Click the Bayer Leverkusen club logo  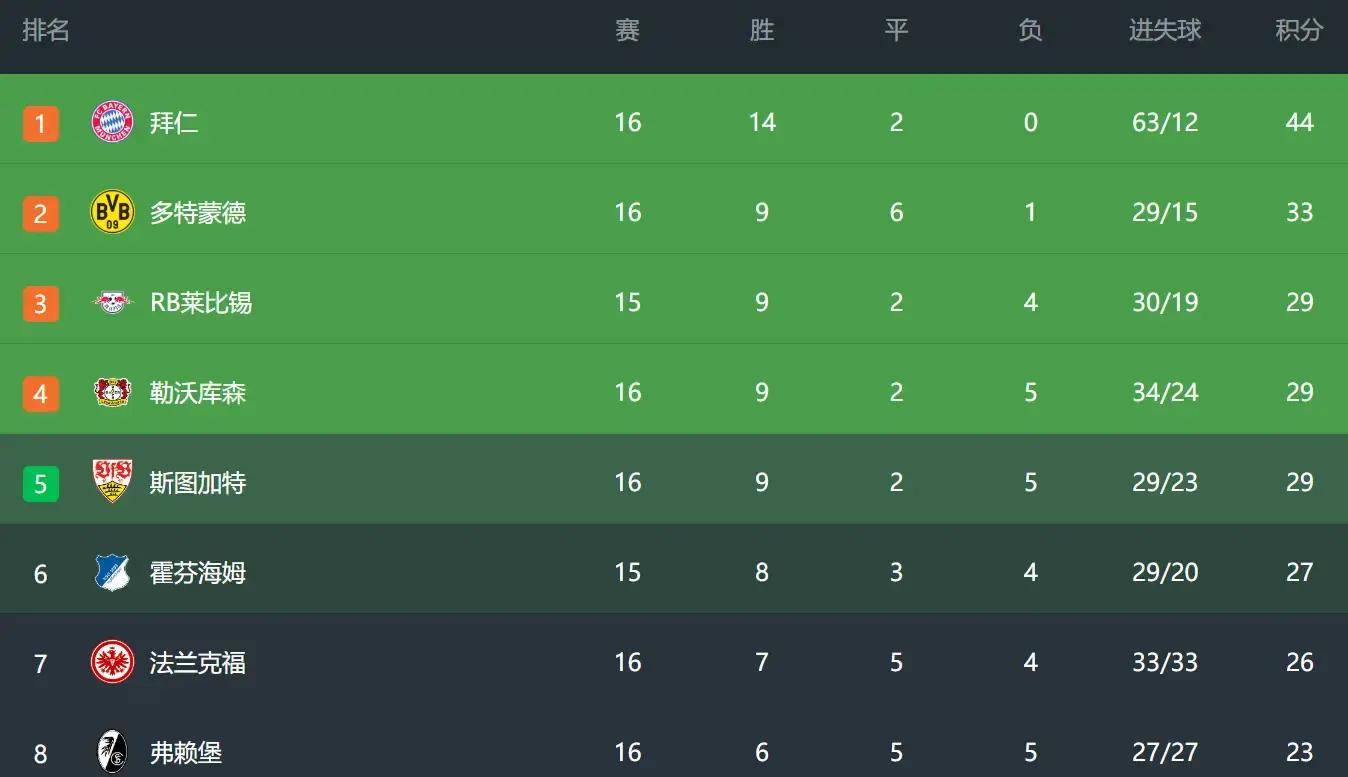point(112,392)
